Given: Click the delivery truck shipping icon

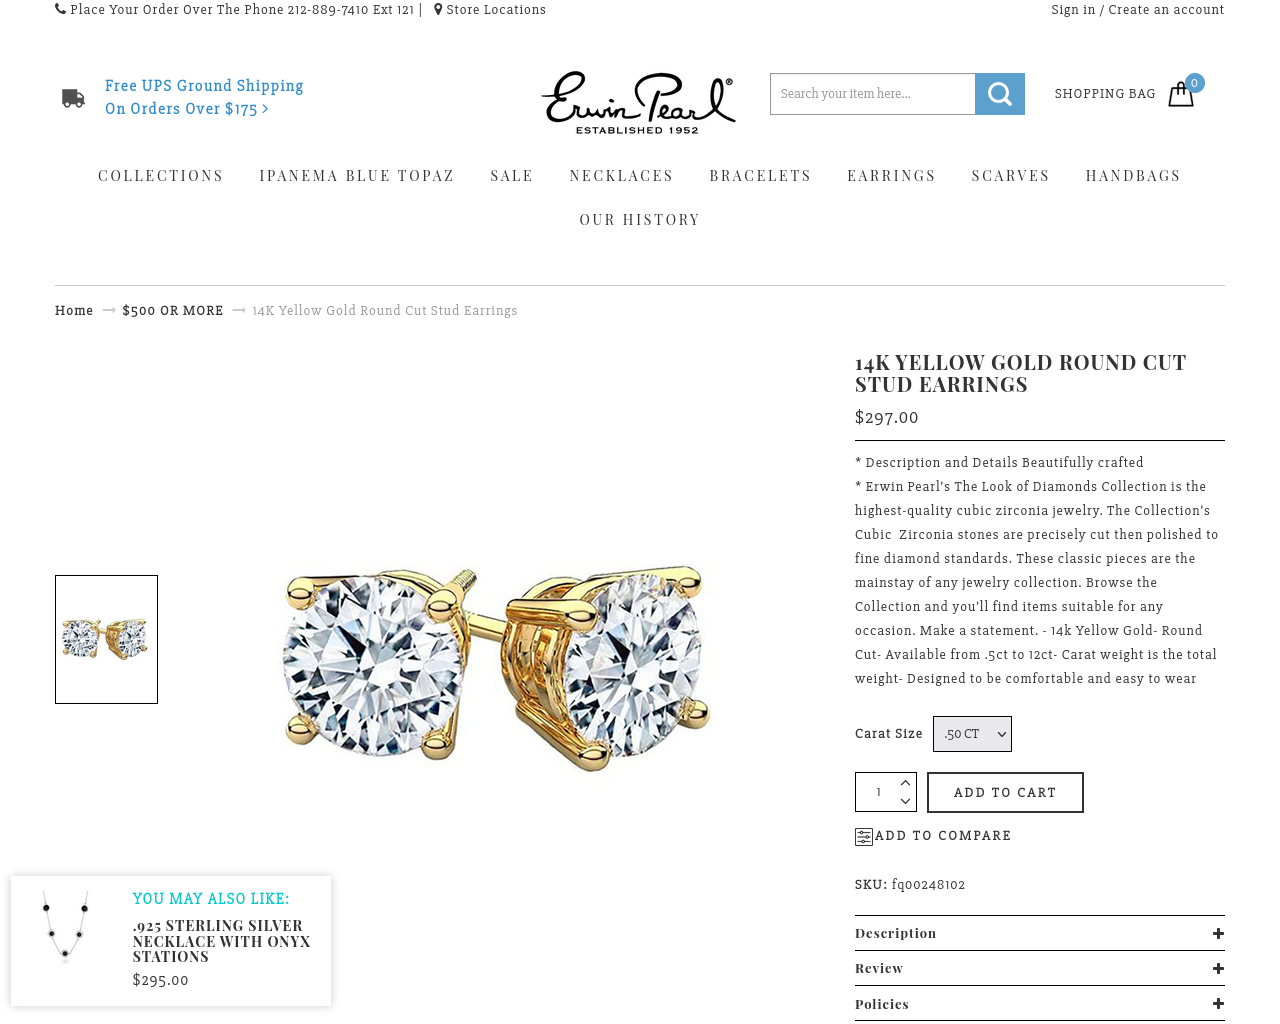Looking at the screenshot, I should [73, 98].
